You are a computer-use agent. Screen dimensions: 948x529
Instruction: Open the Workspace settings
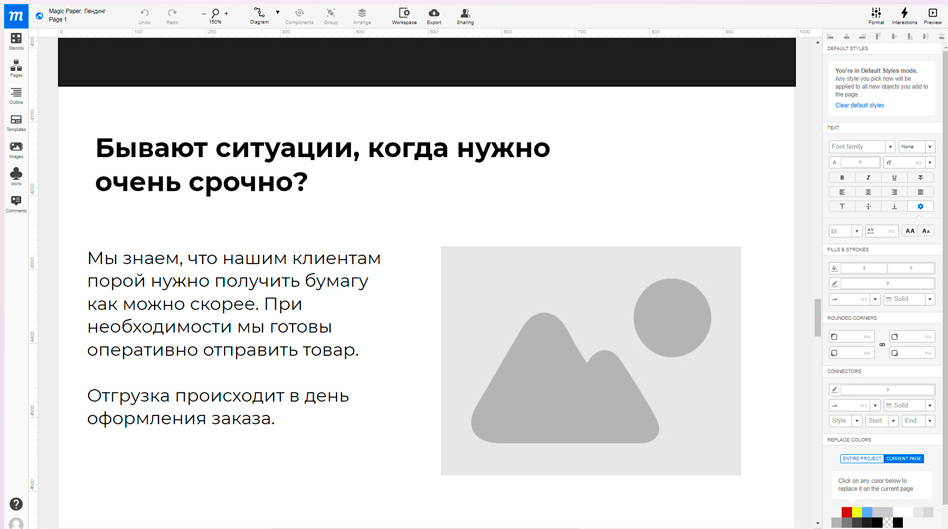(404, 14)
